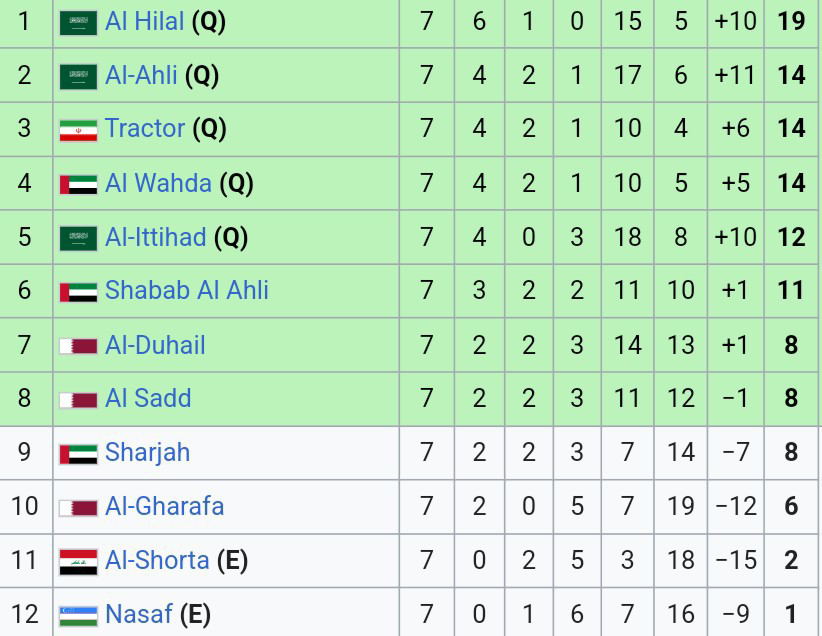Click the Iran flag next to Tractor
Viewport: 822px width, 636px height.
pos(78,130)
